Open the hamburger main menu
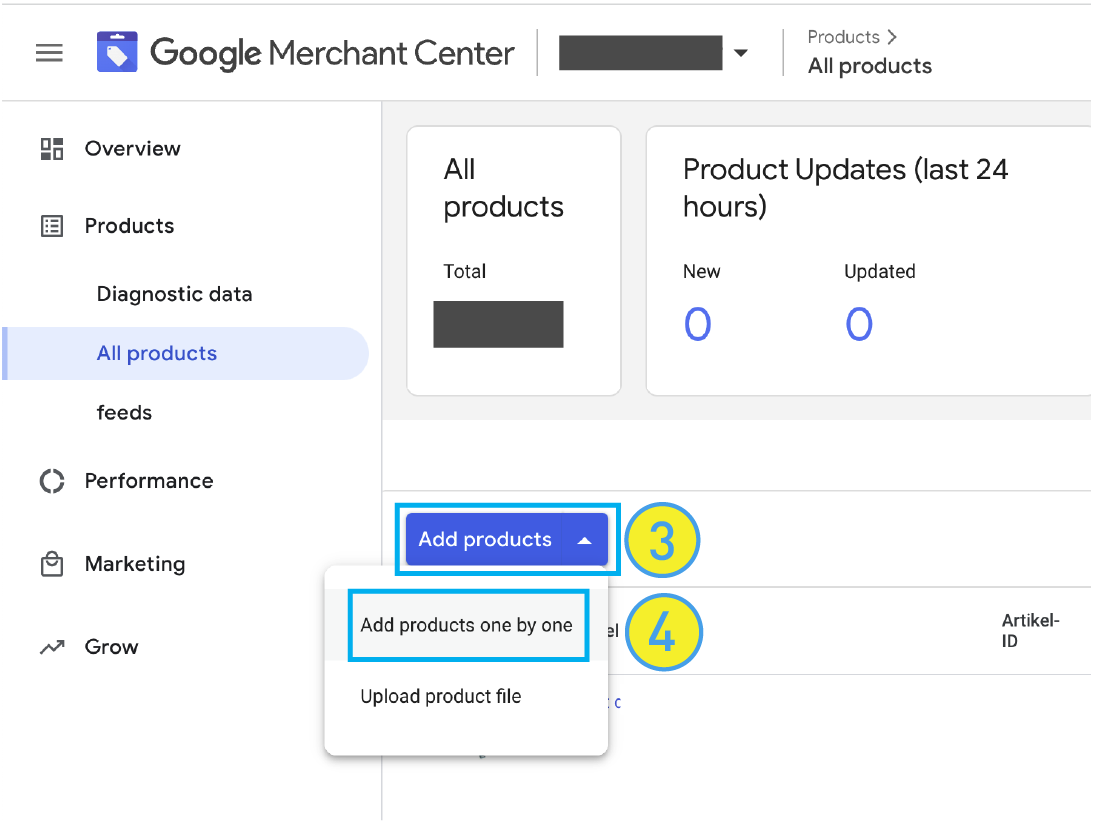Viewport: 1094px width, 823px height. [49, 53]
